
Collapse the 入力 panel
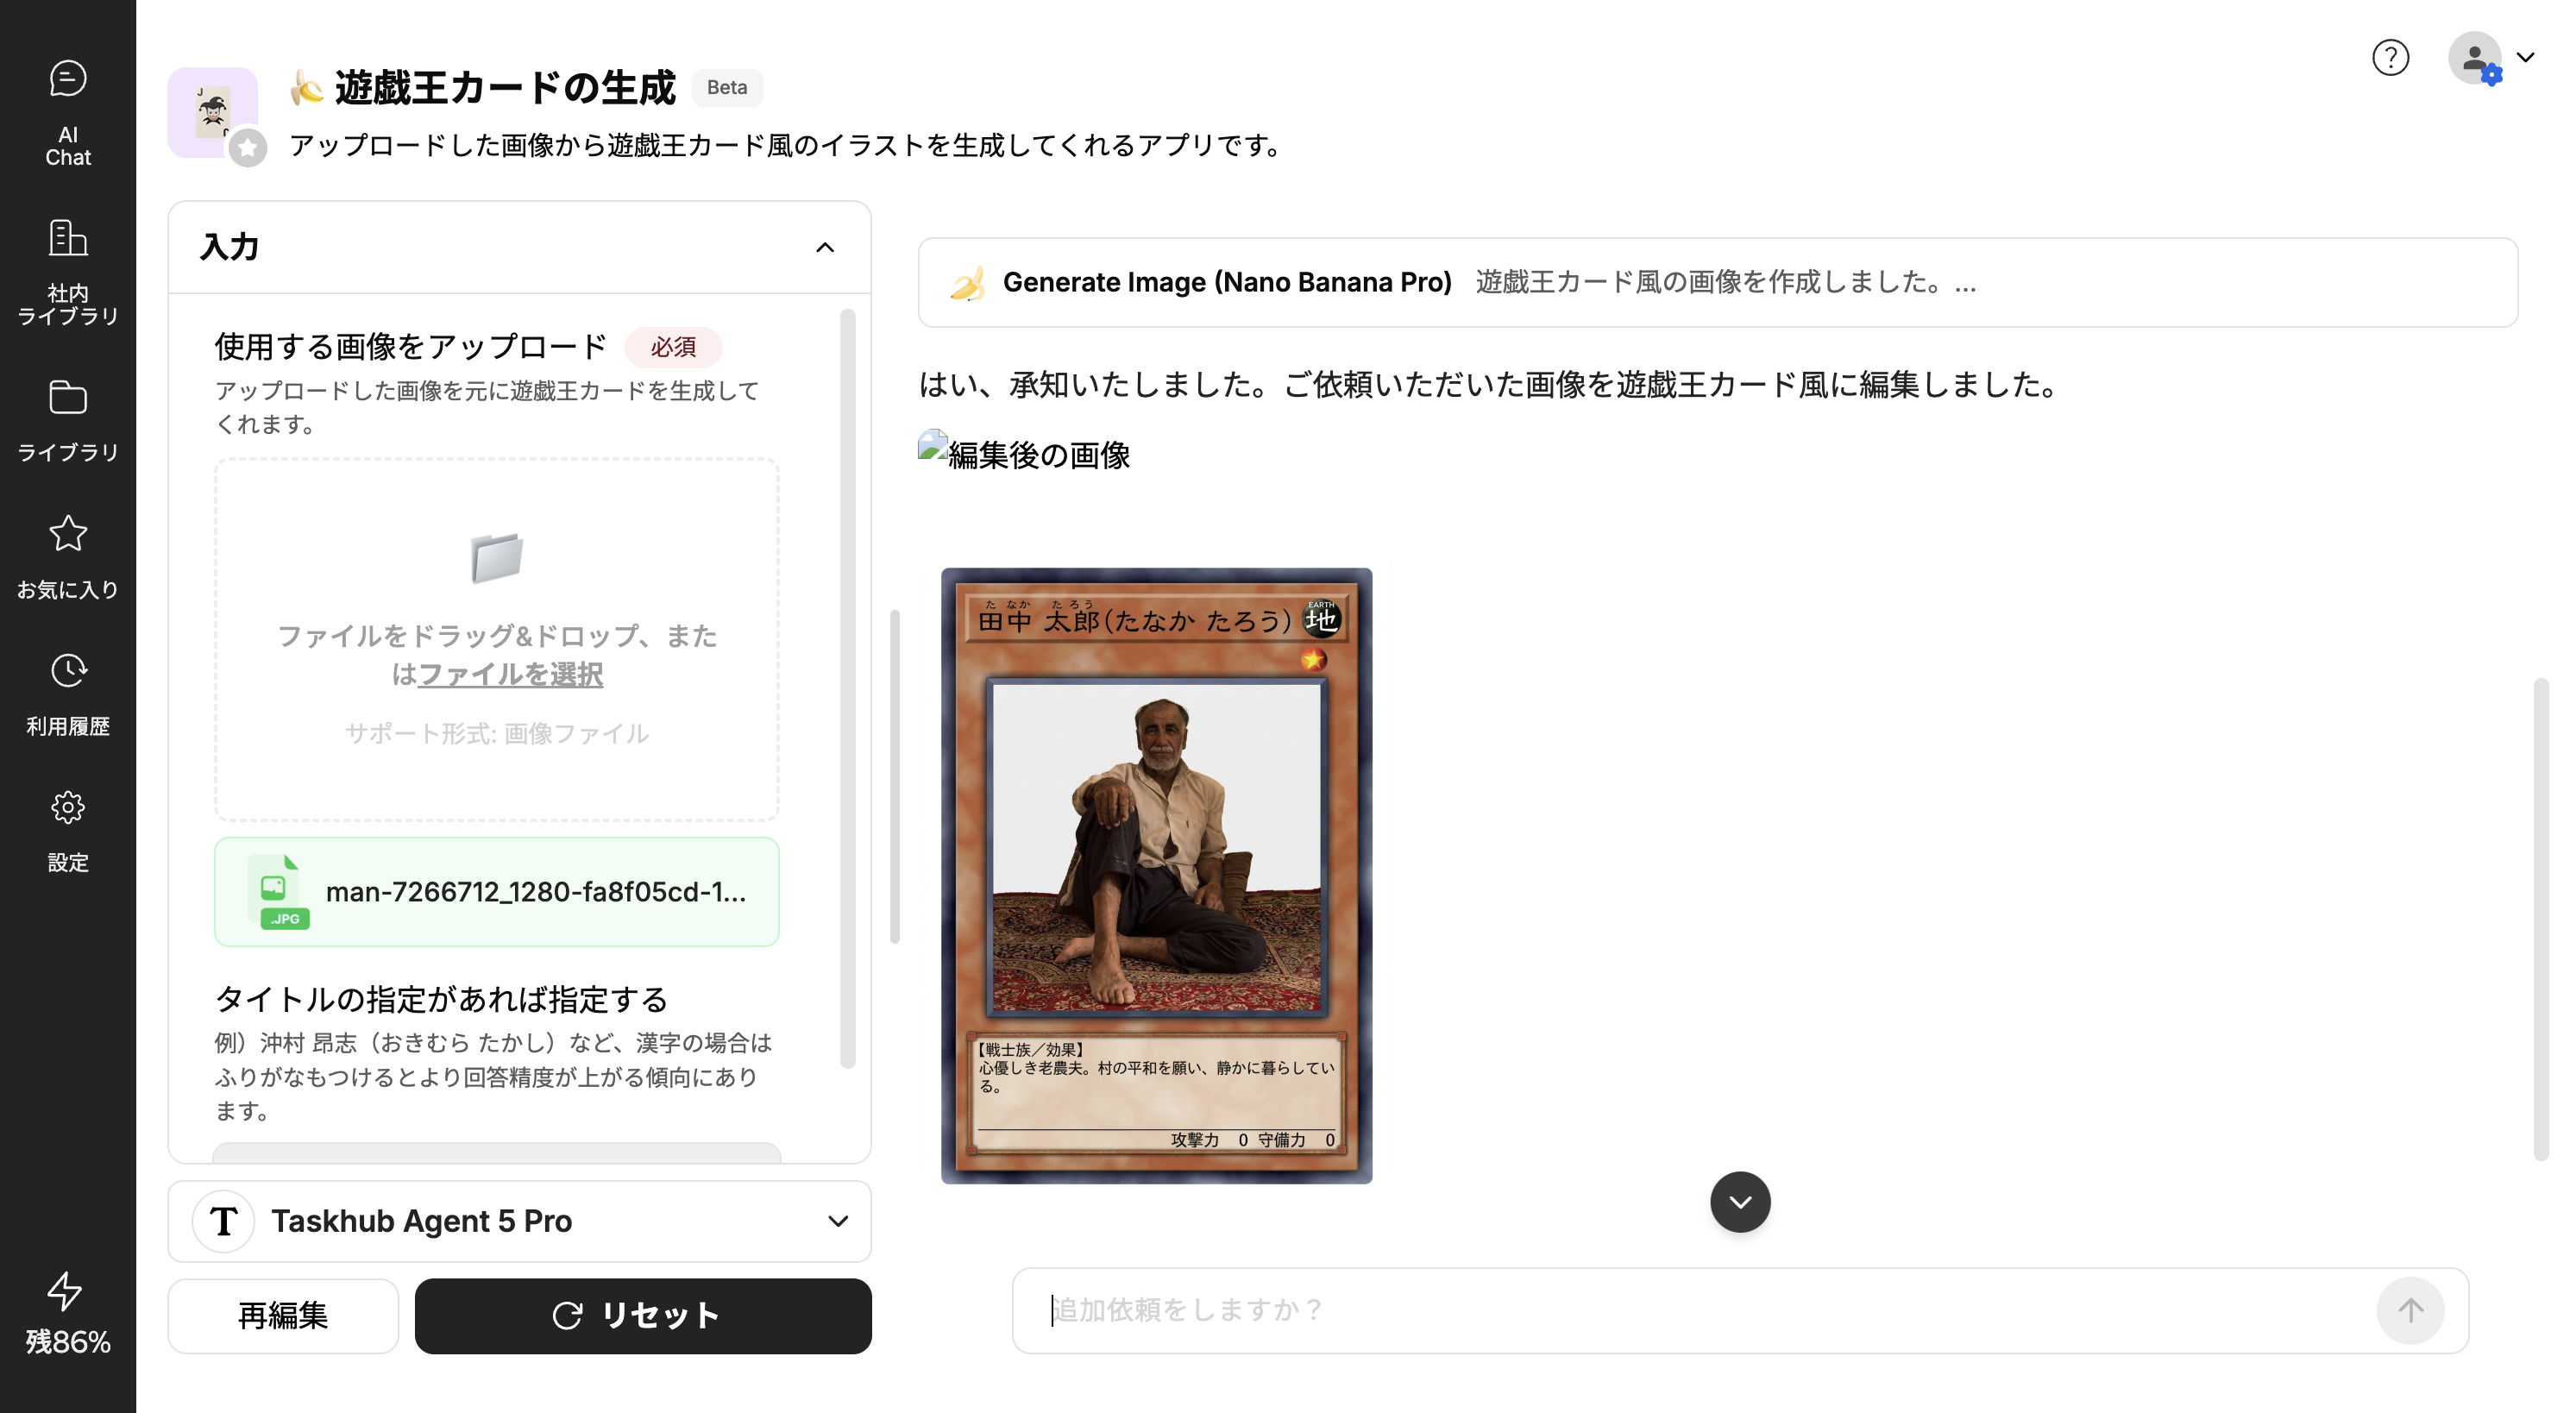(825, 247)
